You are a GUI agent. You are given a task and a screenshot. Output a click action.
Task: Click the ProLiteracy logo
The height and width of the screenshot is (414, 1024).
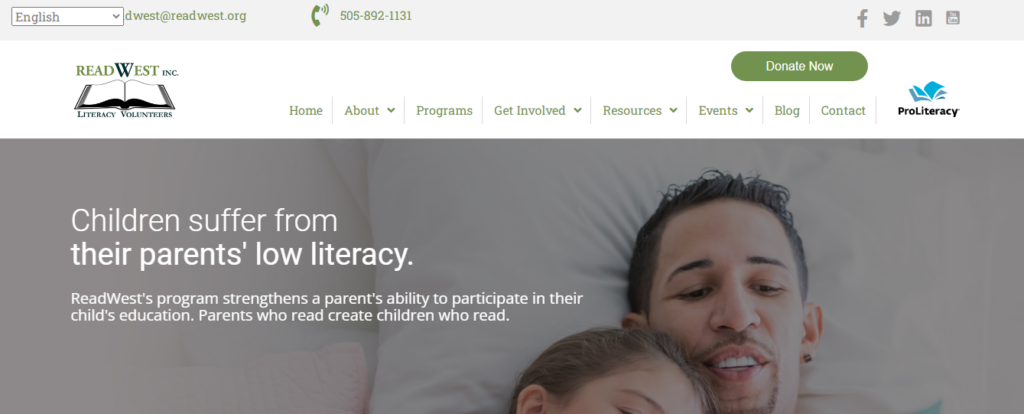[928, 99]
